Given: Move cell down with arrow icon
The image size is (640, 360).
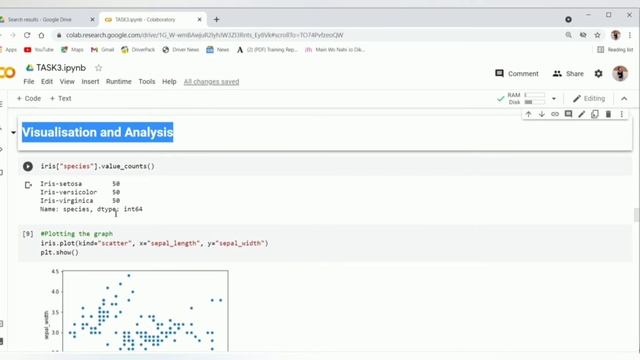Looking at the screenshot, I should pyautogui.click(x=542, y=114).
